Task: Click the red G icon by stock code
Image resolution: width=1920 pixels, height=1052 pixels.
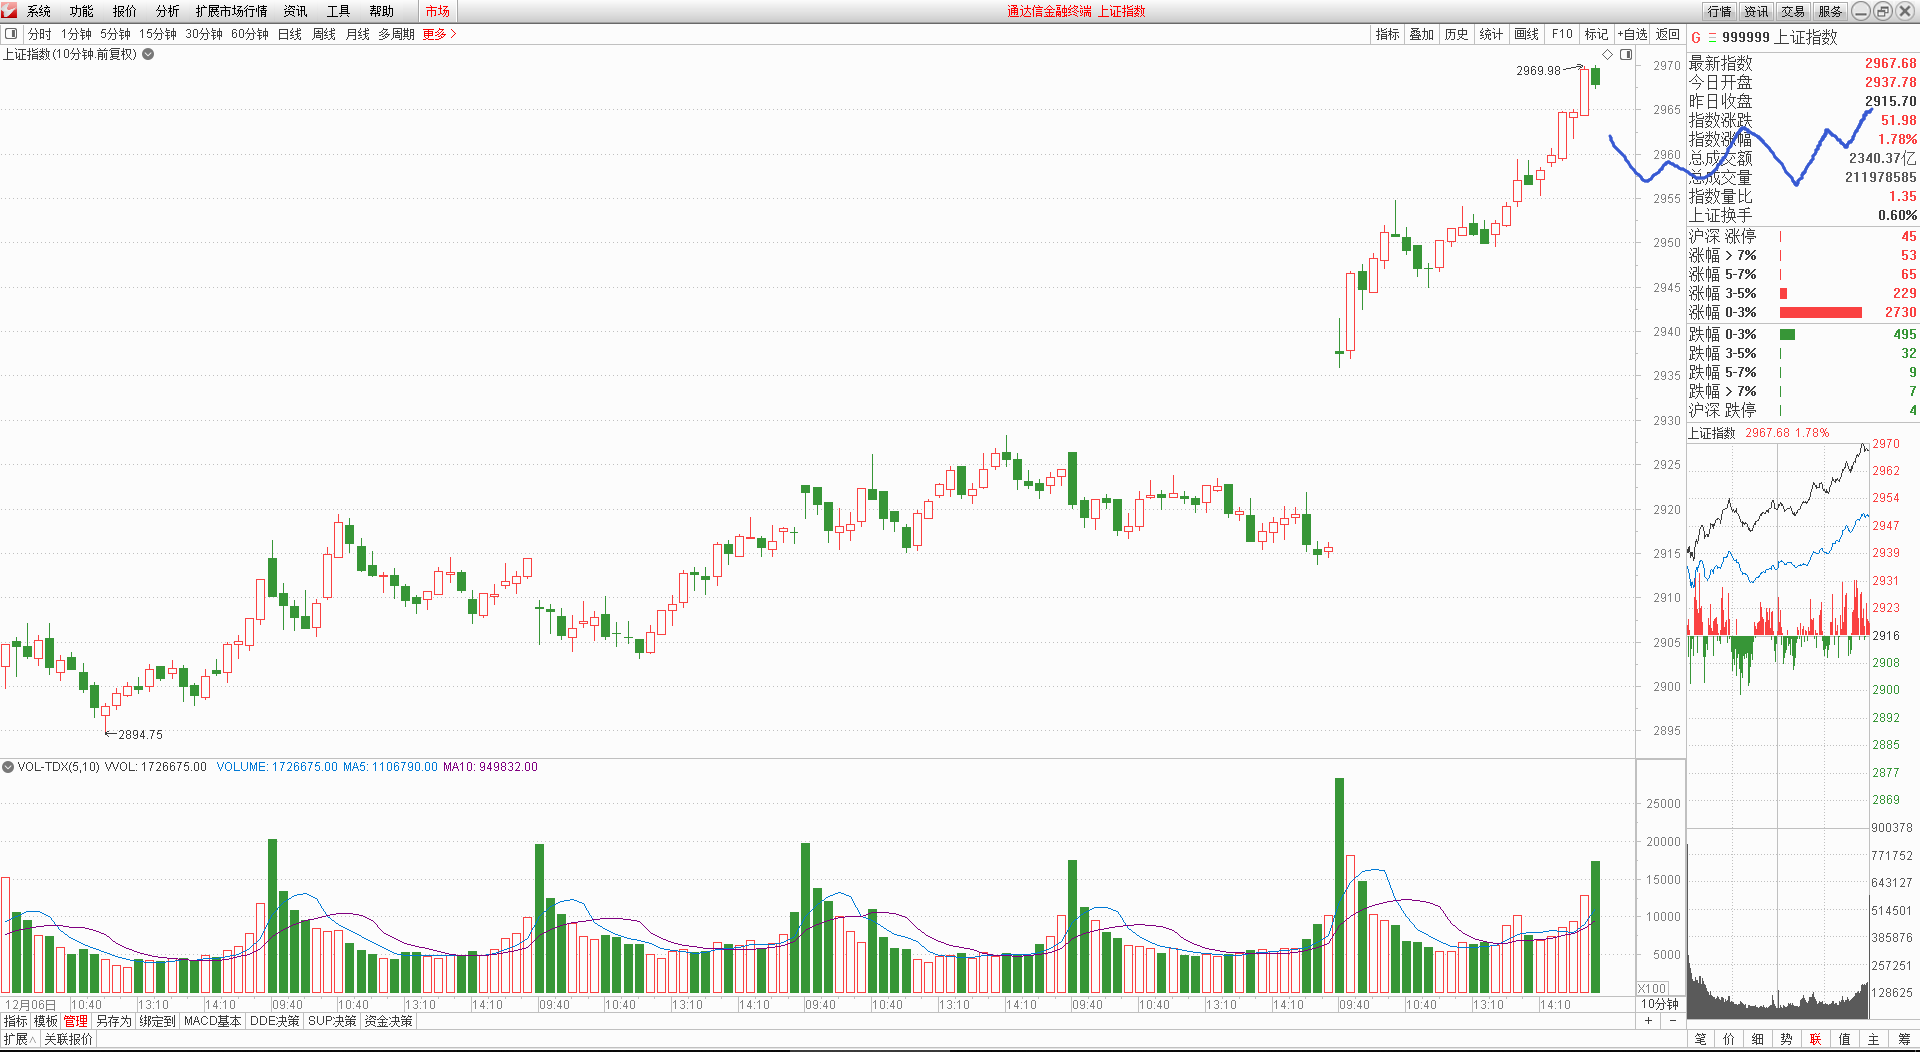Action: click(x=1696, y=38)
